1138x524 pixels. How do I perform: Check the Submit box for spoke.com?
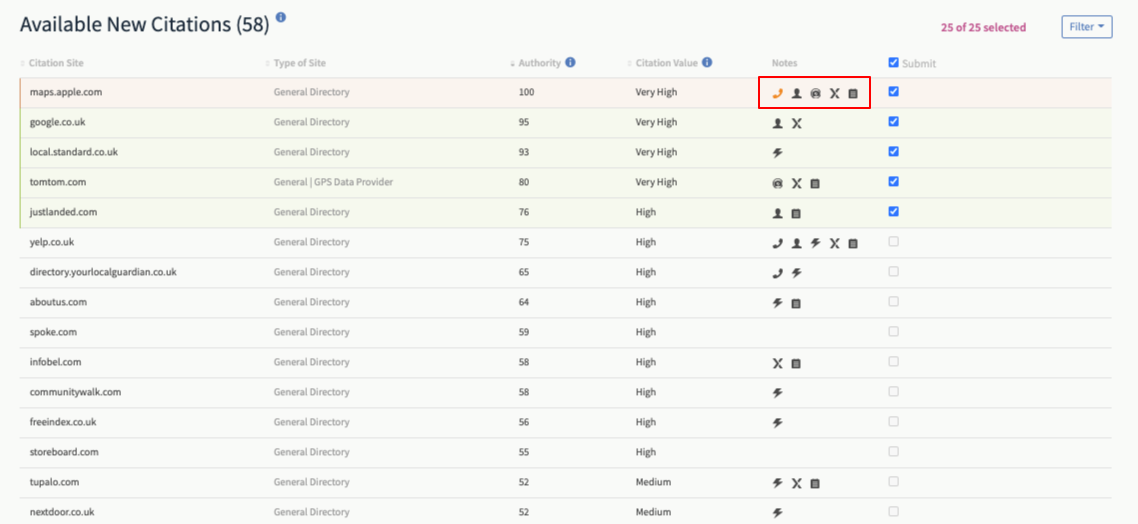click(x=893, y=331)
